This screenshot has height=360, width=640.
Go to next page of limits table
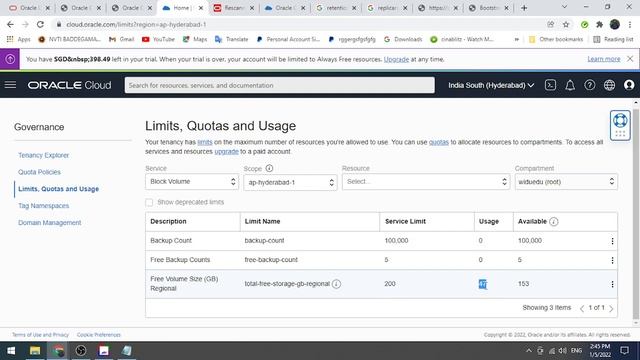(x=611, y=308)
